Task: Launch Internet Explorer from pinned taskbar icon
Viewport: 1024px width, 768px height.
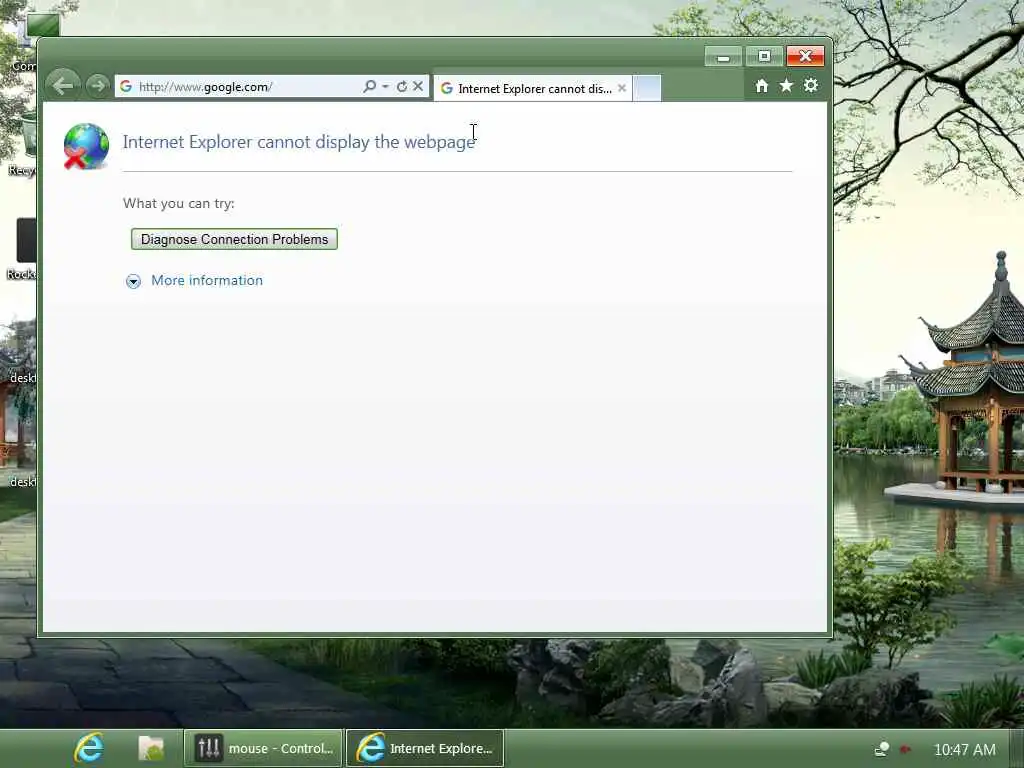Action: click(x=88, y=748)
